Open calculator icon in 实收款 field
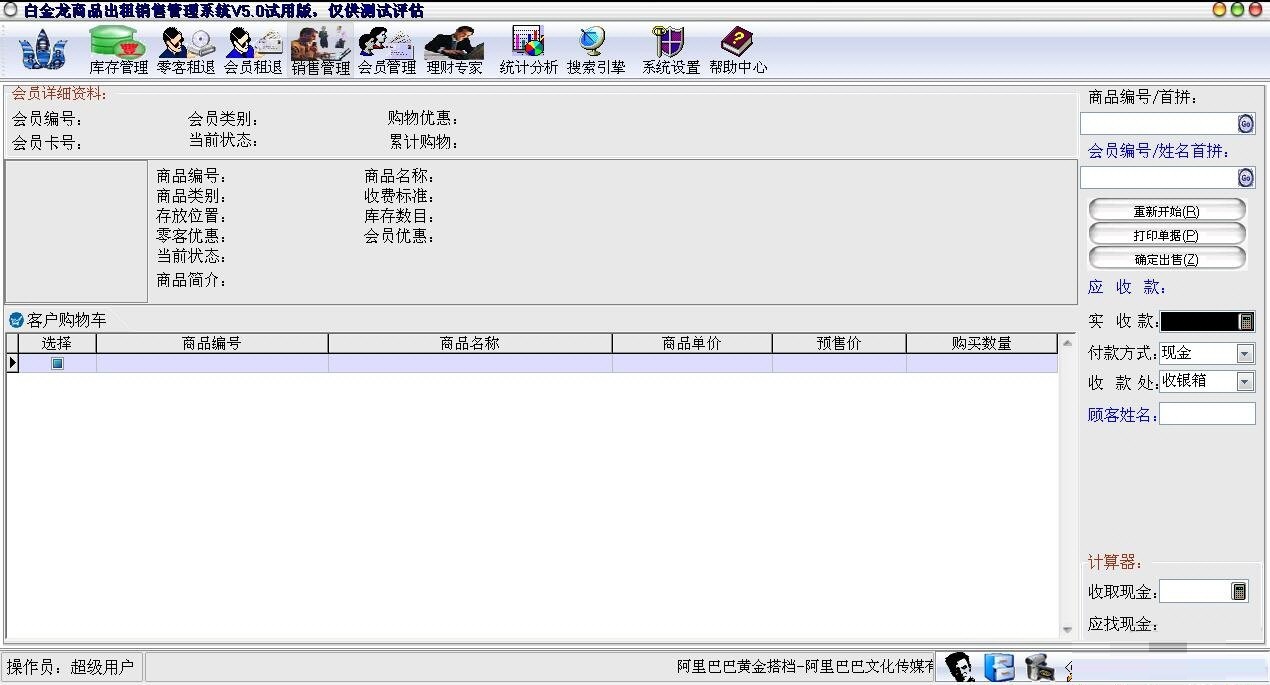Image resolution: width=1270 pixels, height=685 pixels. pos(1246,321)
